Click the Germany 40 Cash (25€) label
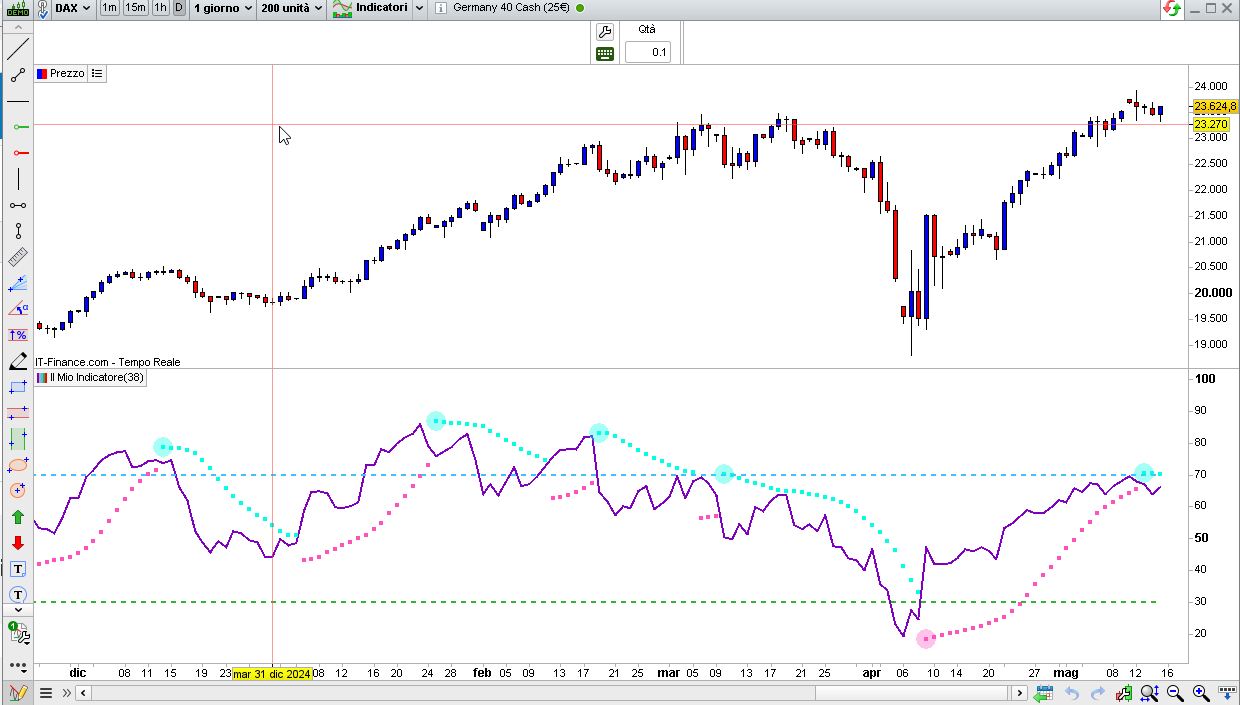This screenshot has width=1240, height=705. pyautogui.click(x=511, y=8)
